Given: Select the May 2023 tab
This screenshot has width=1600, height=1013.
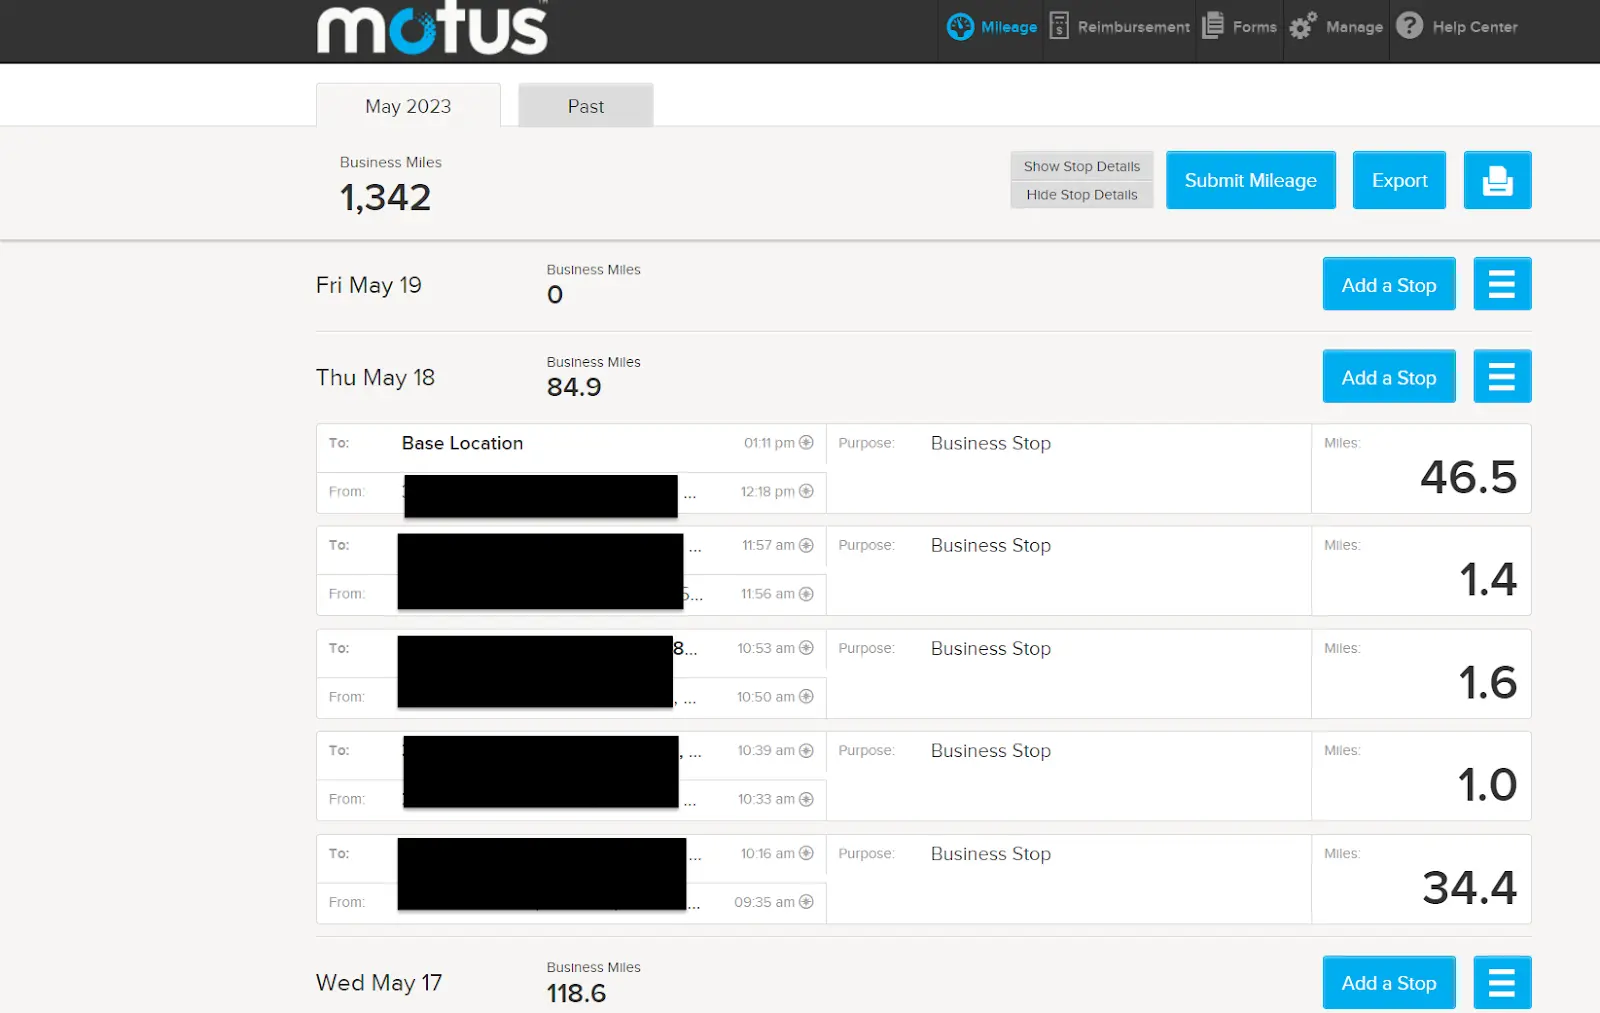Looking at the screenshot, I should pyautogui.click(x=408, y=105).
